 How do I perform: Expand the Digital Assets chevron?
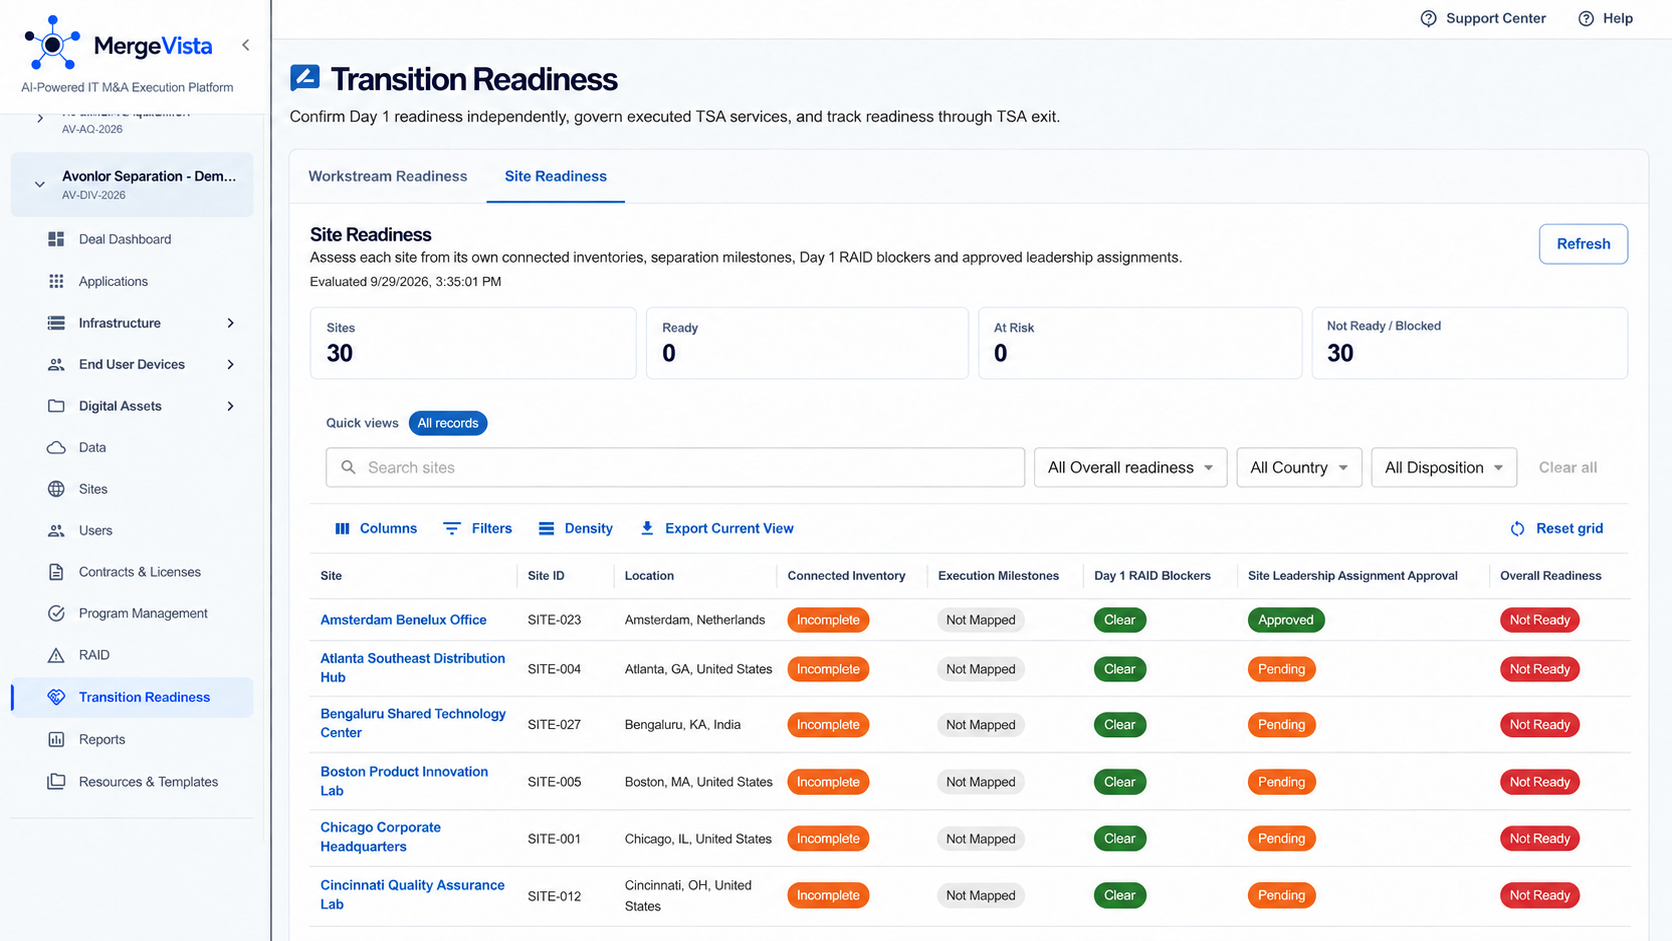[x=231, y=406]
